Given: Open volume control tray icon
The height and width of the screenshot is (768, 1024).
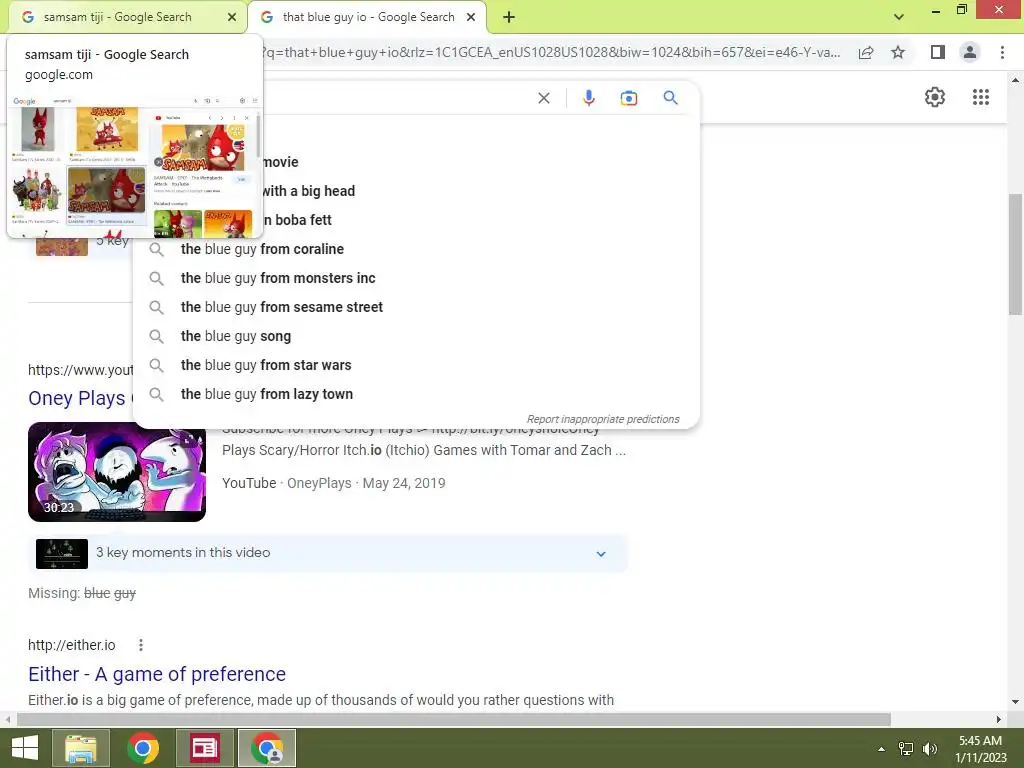Looking at the screenshot, I should (x=929, y=749).
